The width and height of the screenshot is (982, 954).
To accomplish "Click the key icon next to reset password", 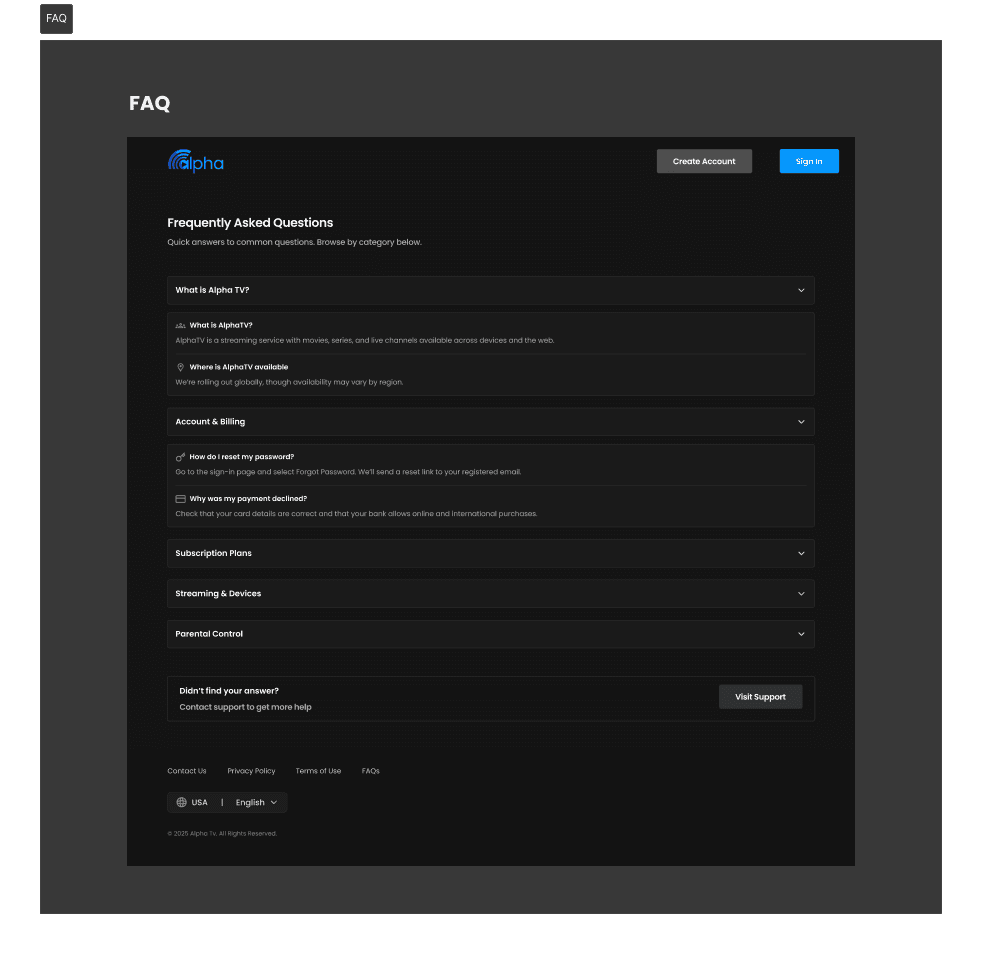I will [x=180, y=457].
